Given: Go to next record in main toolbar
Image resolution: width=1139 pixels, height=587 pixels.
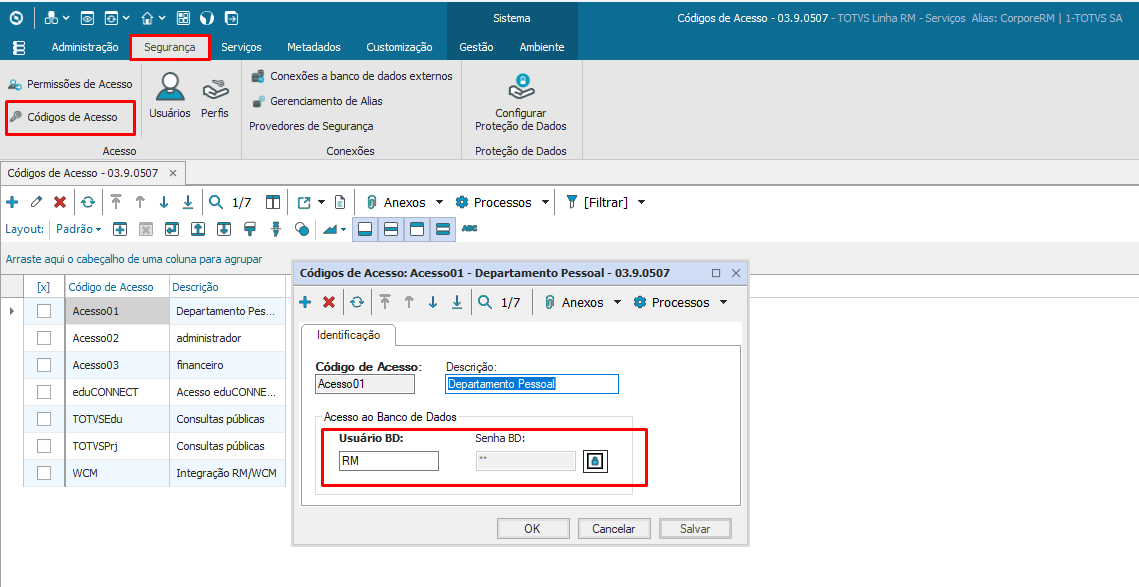Looking at the screenshot, I should tap(164, 202).
